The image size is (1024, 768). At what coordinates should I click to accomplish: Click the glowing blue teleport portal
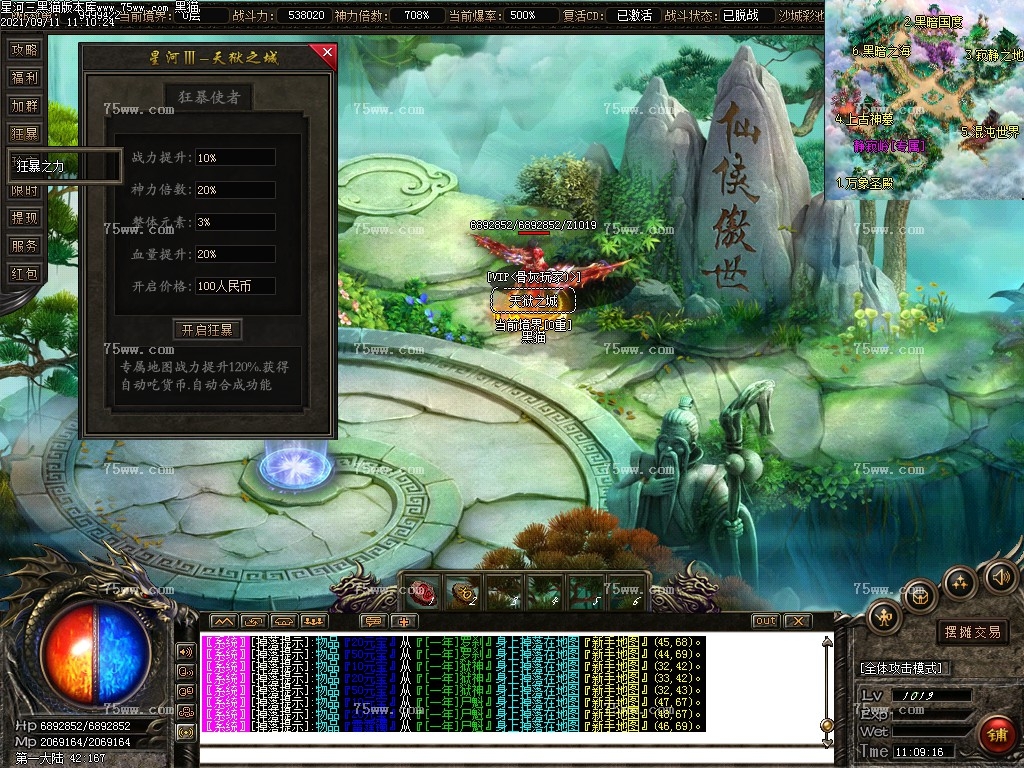click(295, 466)
